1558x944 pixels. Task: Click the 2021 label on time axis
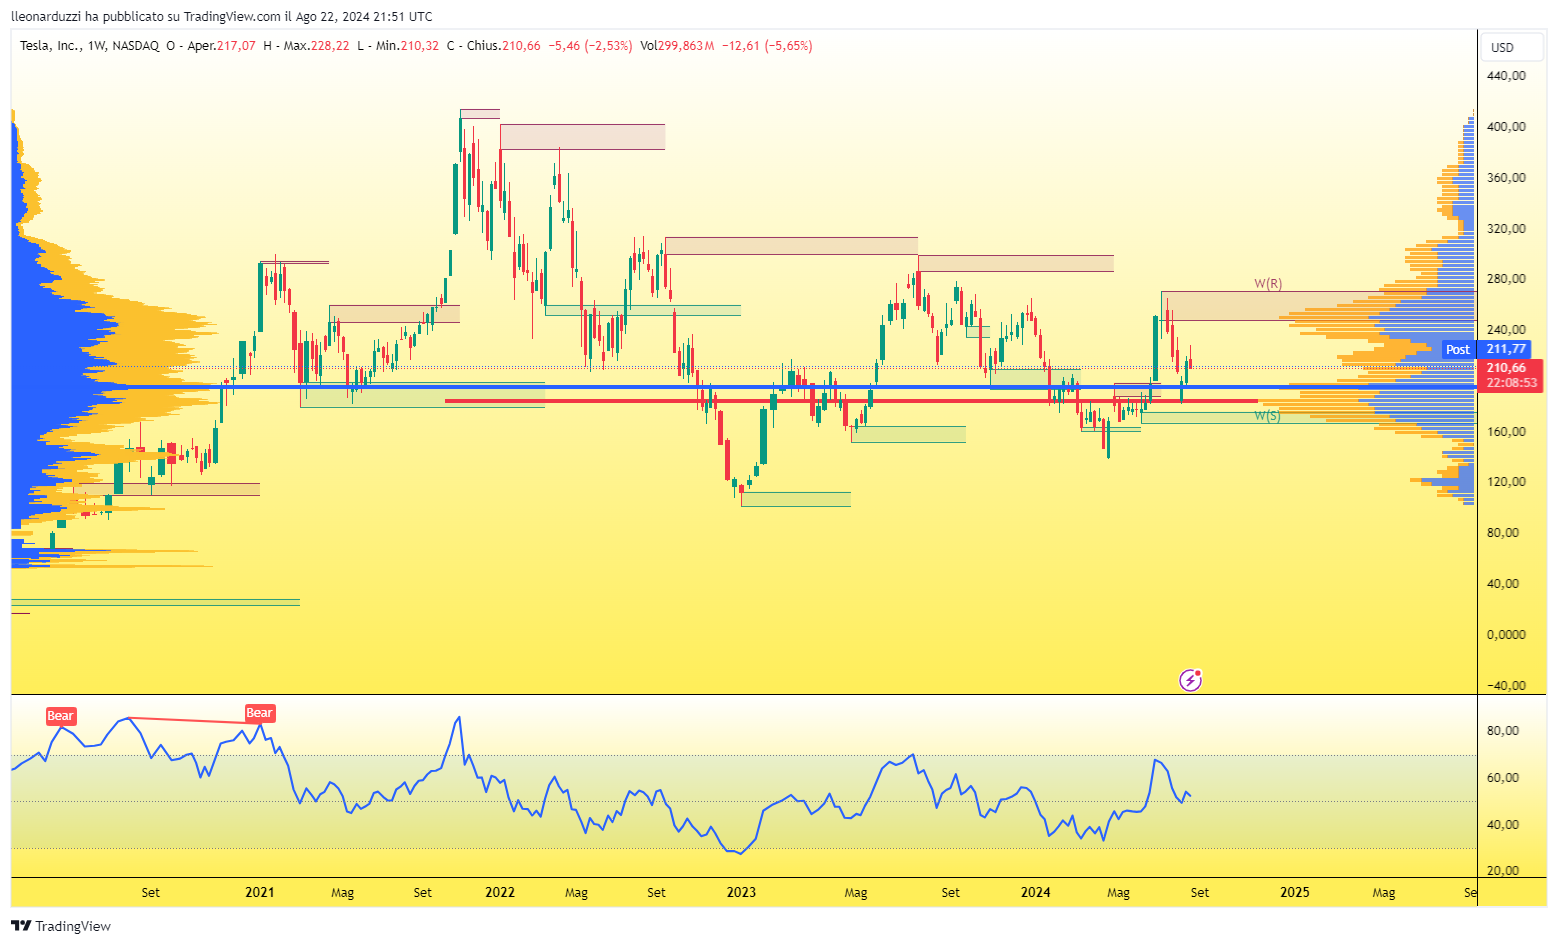259,893
